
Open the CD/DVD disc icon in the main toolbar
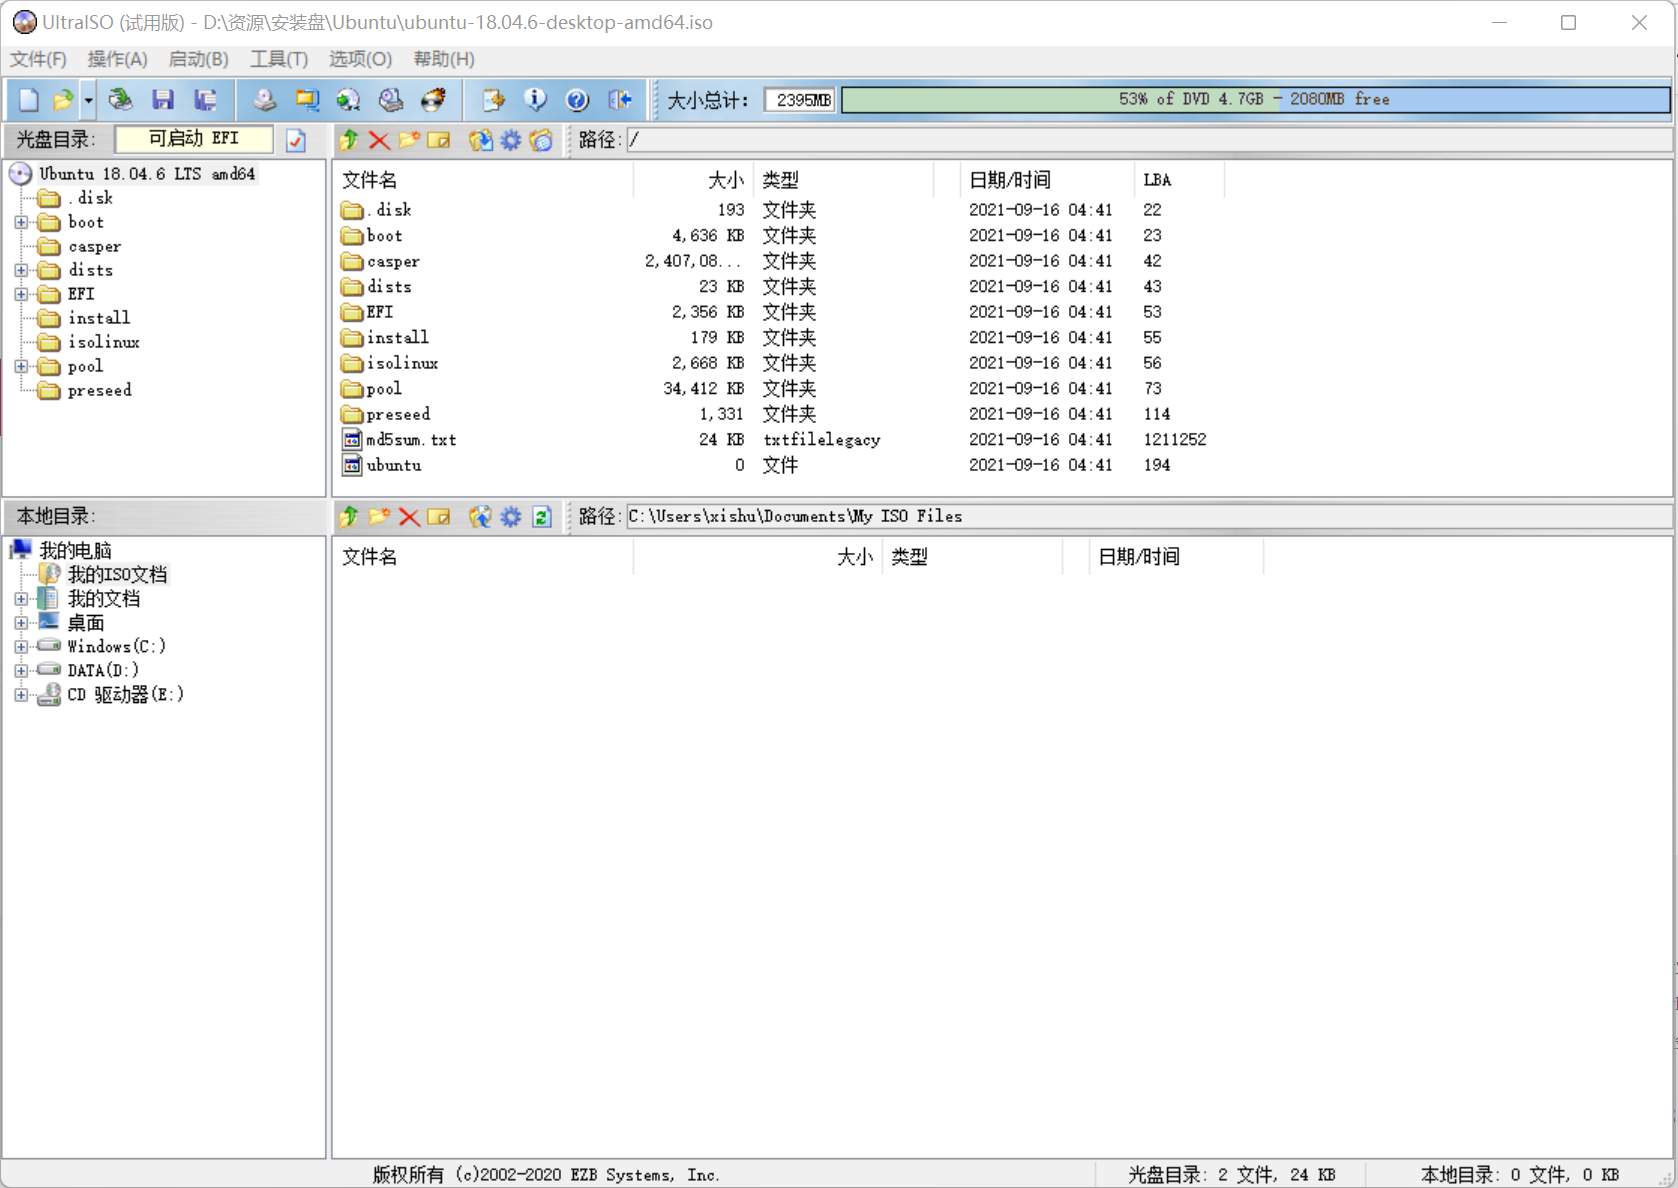coord(120,99)
